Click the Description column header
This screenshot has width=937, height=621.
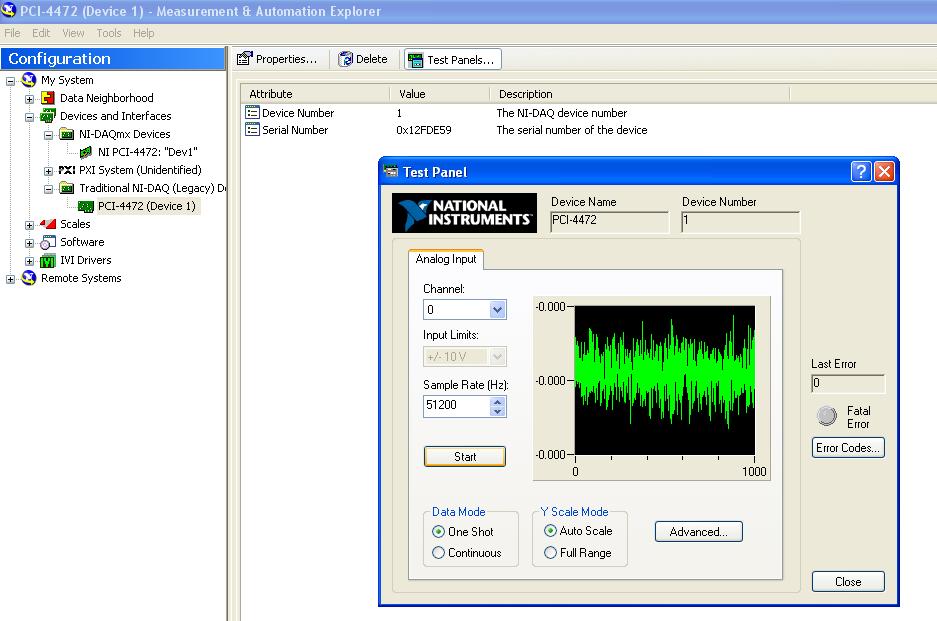[639, 94]
